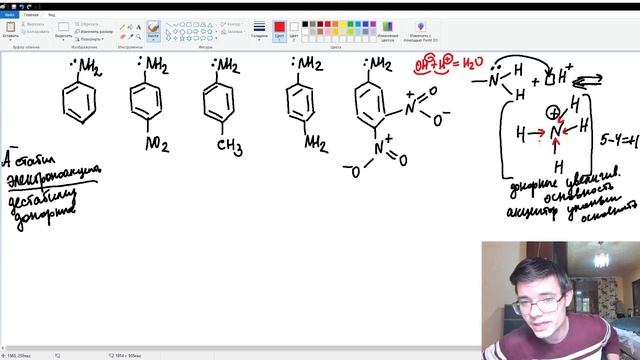Click the image size readout in status bar
The height and width of the screenshot is (360, 640).
tap(125, 356)
